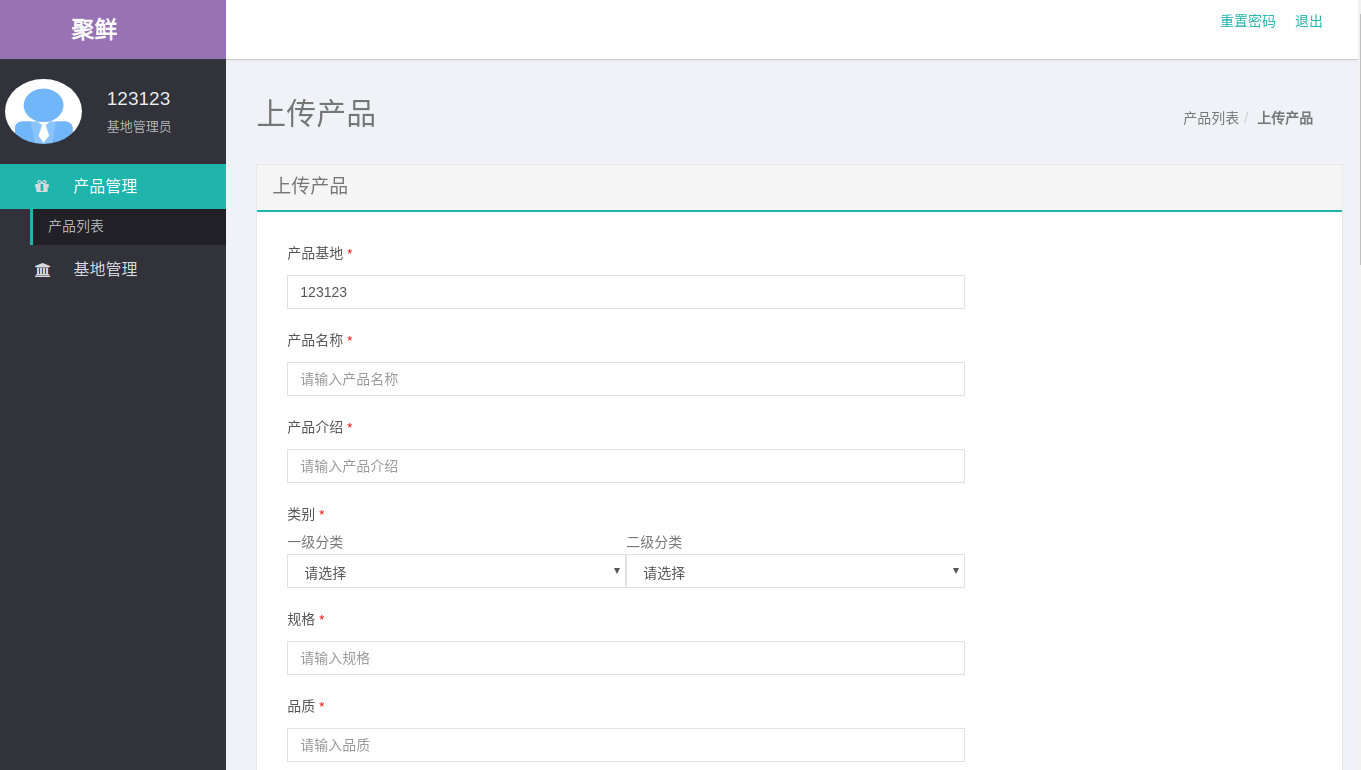This screenshot has height=770, width=1361.
Task: Select 产品列表 submenu item in sidebar
Action: click(76, 227)
